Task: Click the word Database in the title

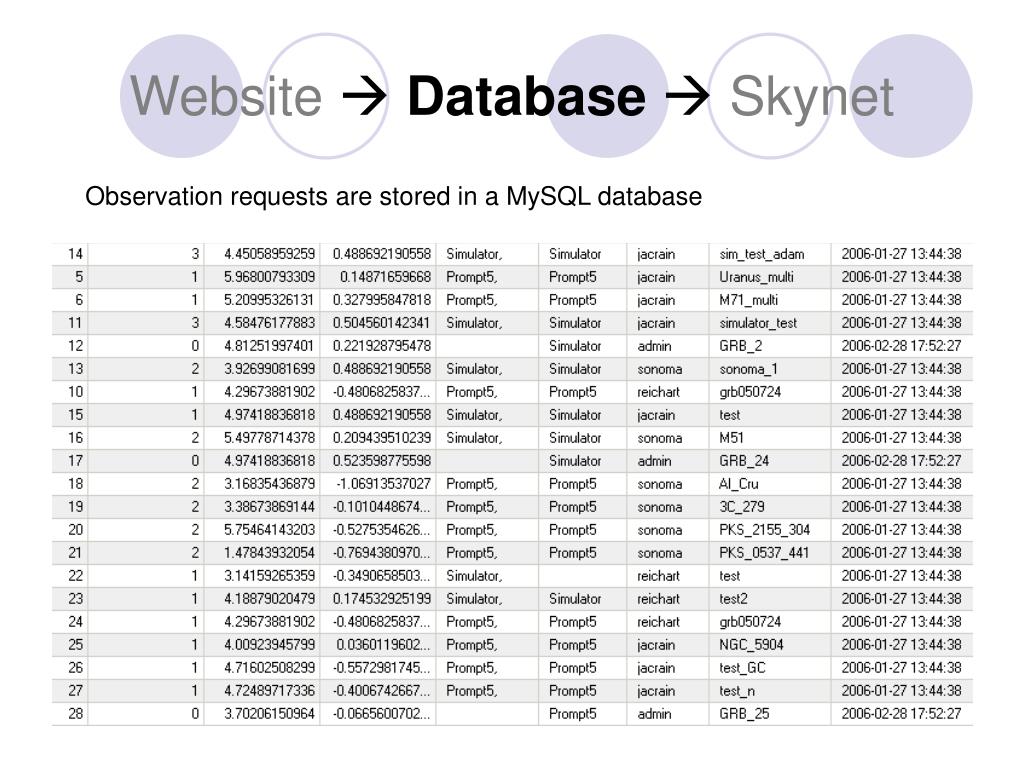Action: pos(526,97)
